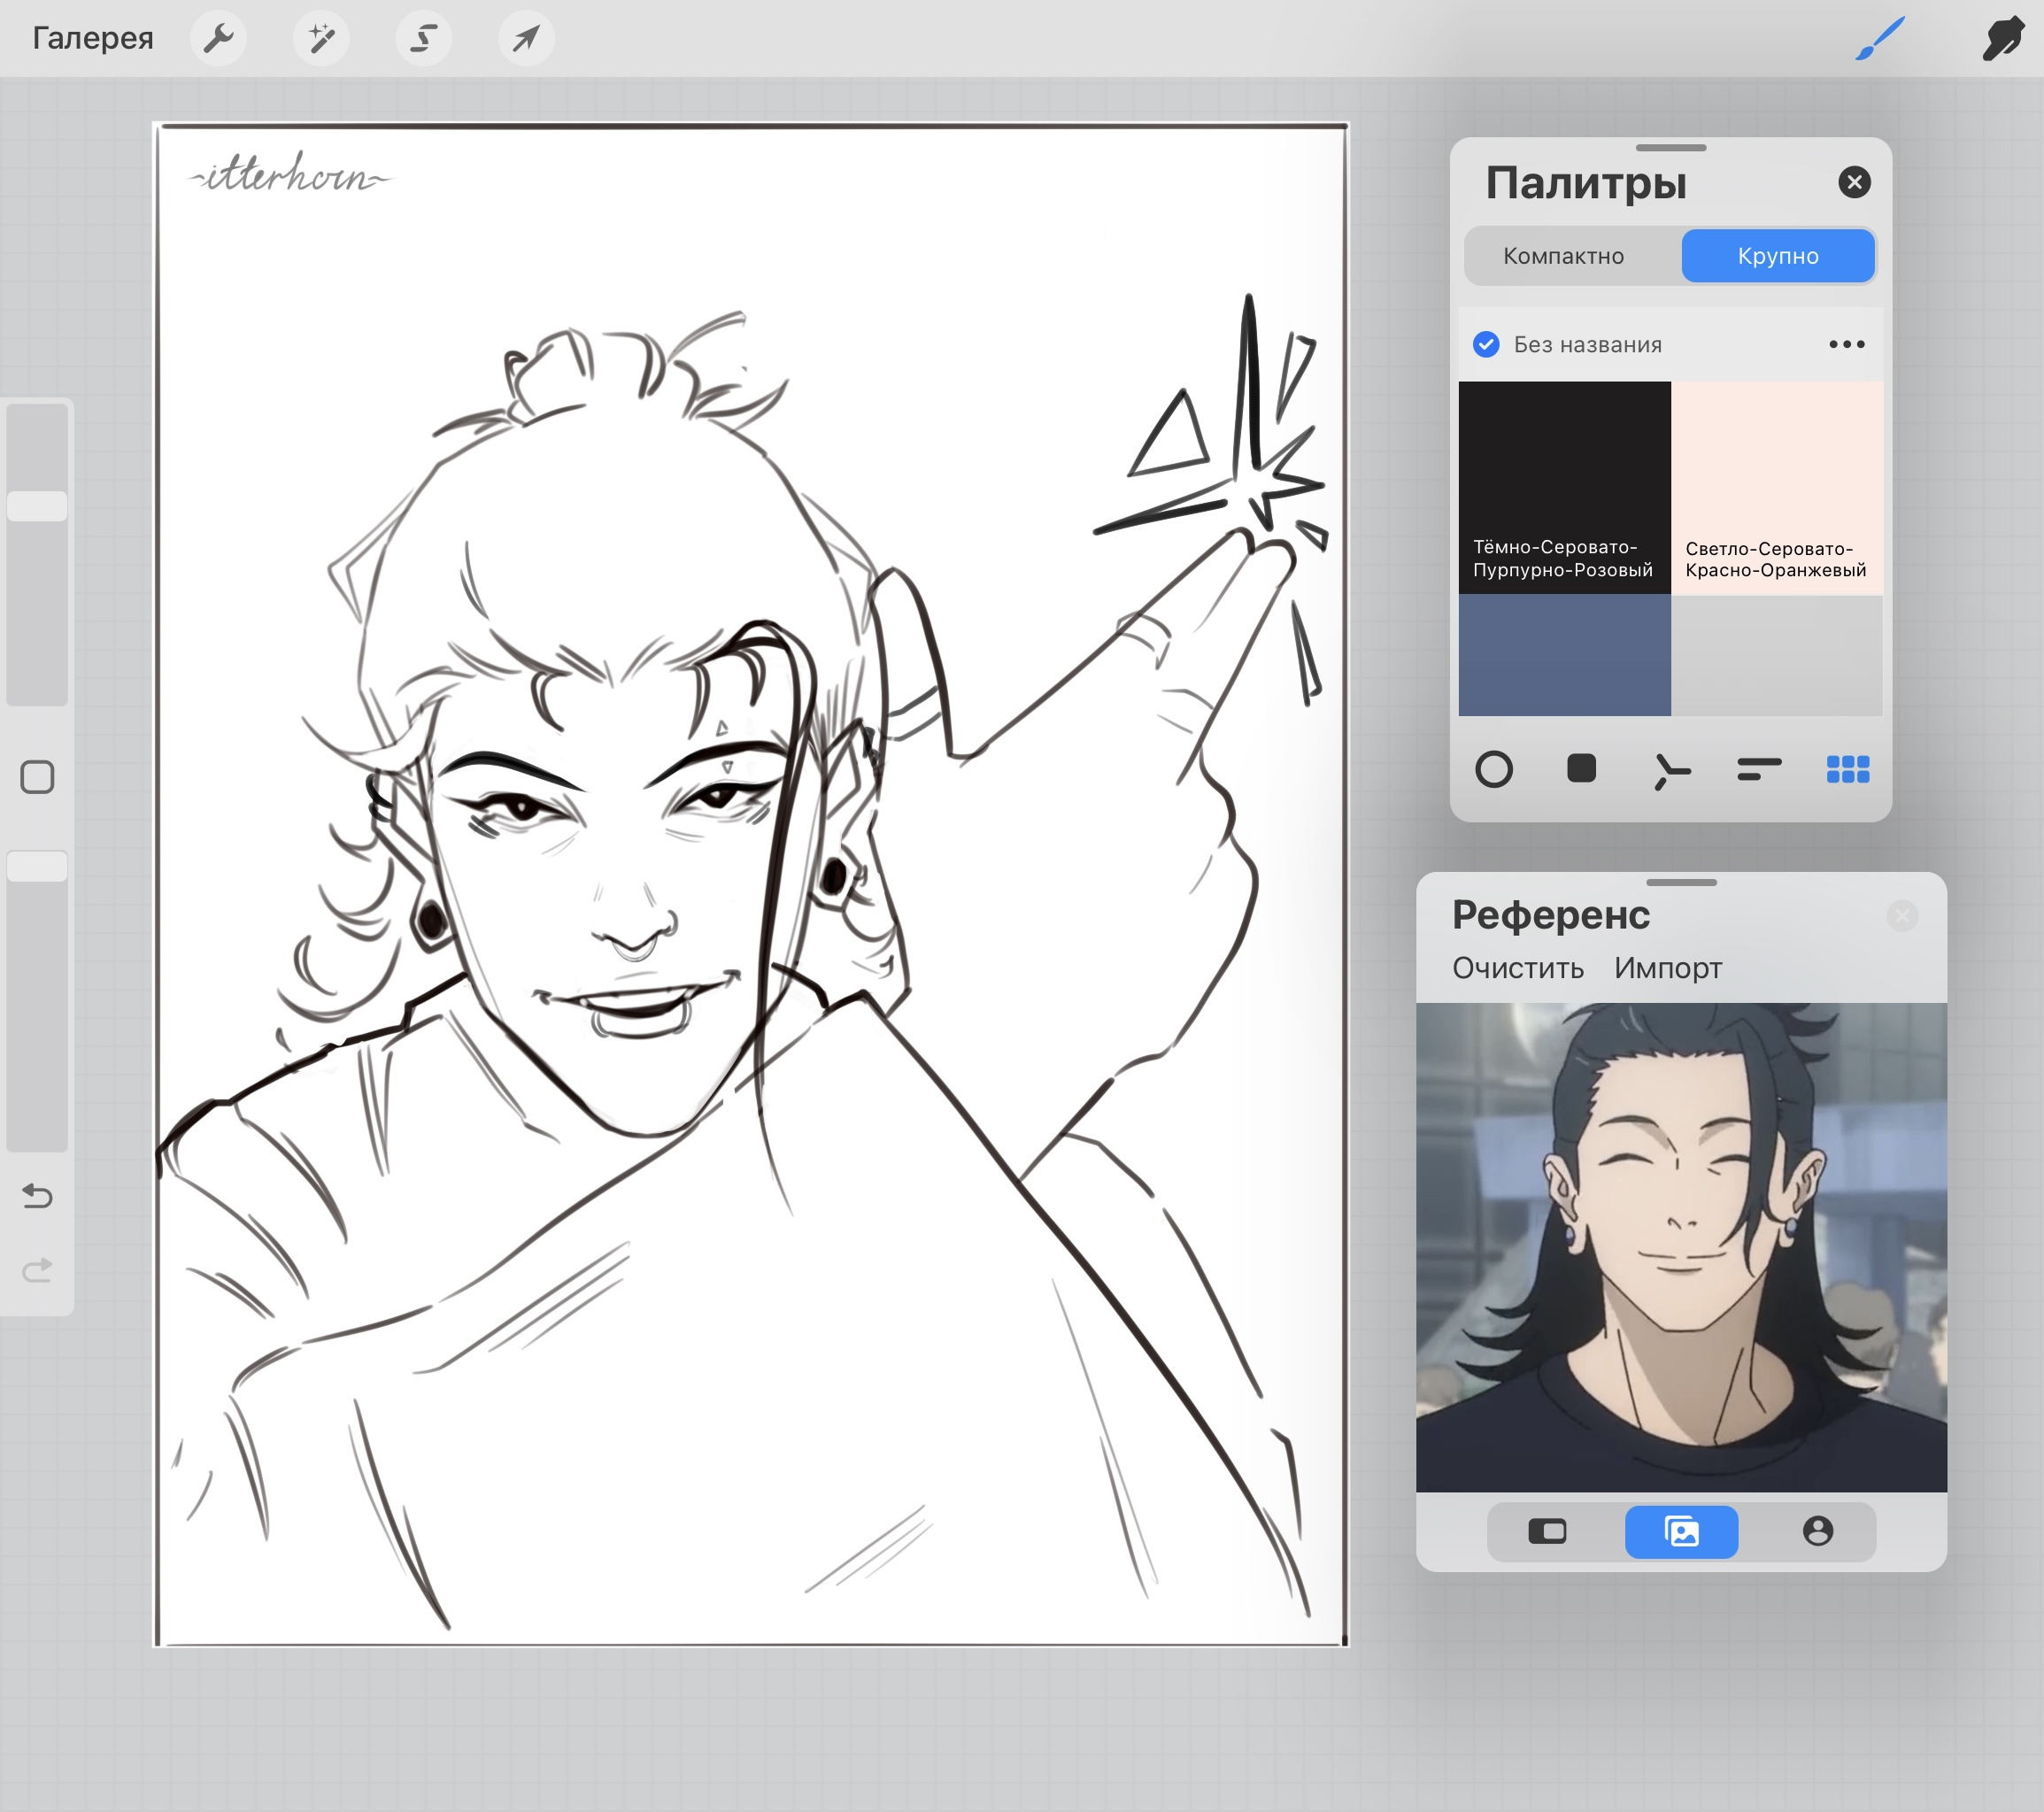Tap the empty gray palette slot
Viewport: 2044px width, 1812px height.
pos(1777,655)
